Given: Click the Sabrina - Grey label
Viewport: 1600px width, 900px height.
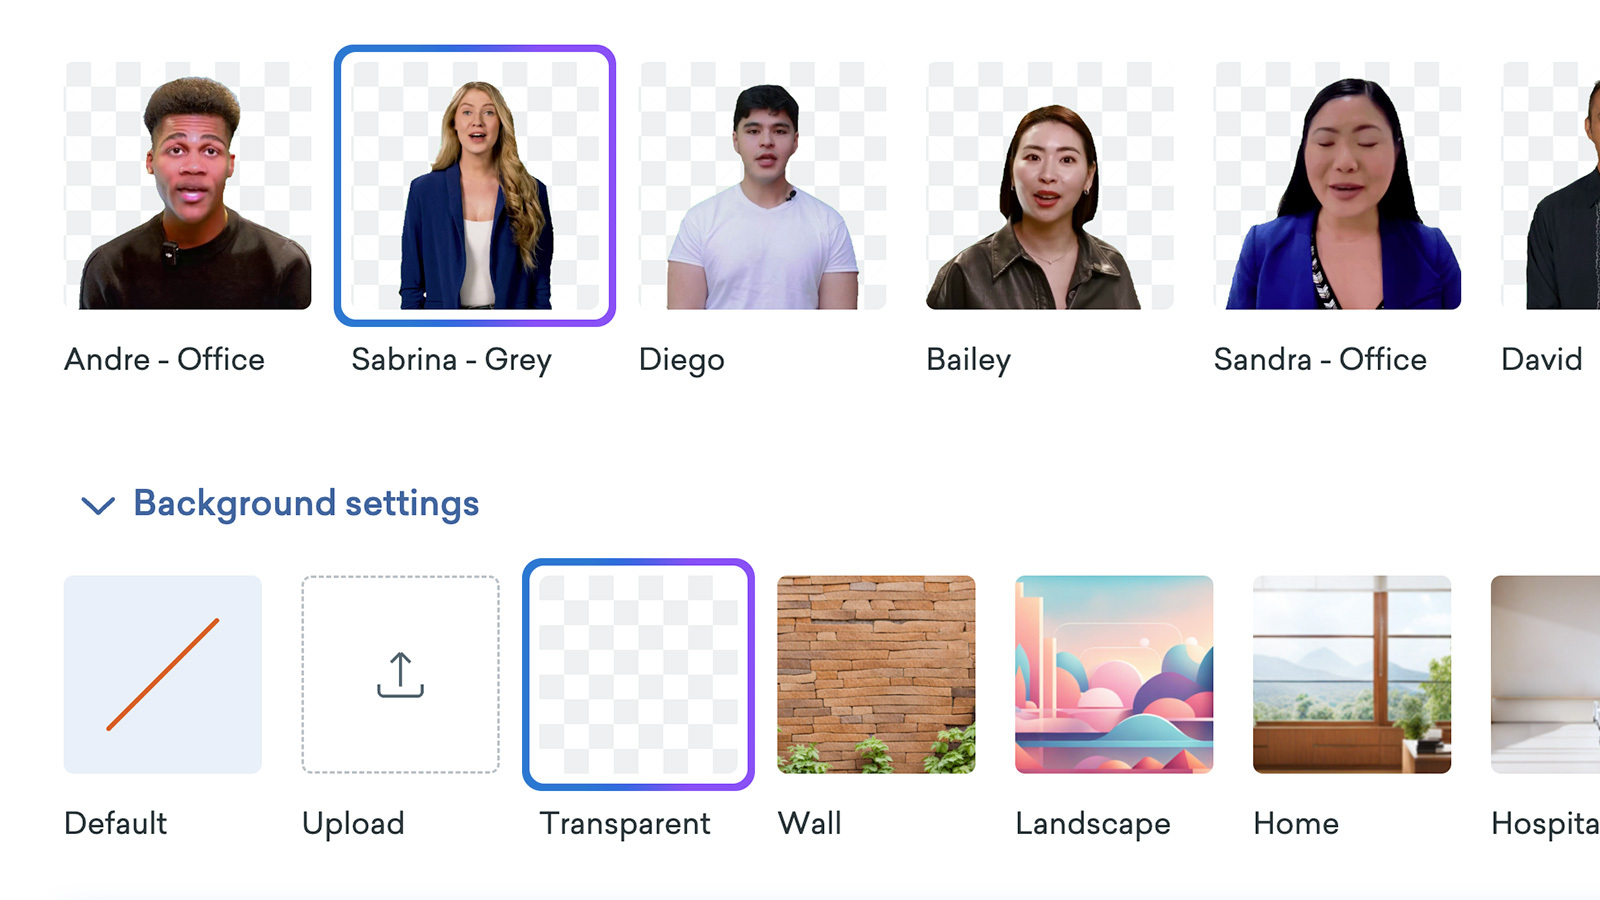Looking at the screenshot, I should 450,360.
